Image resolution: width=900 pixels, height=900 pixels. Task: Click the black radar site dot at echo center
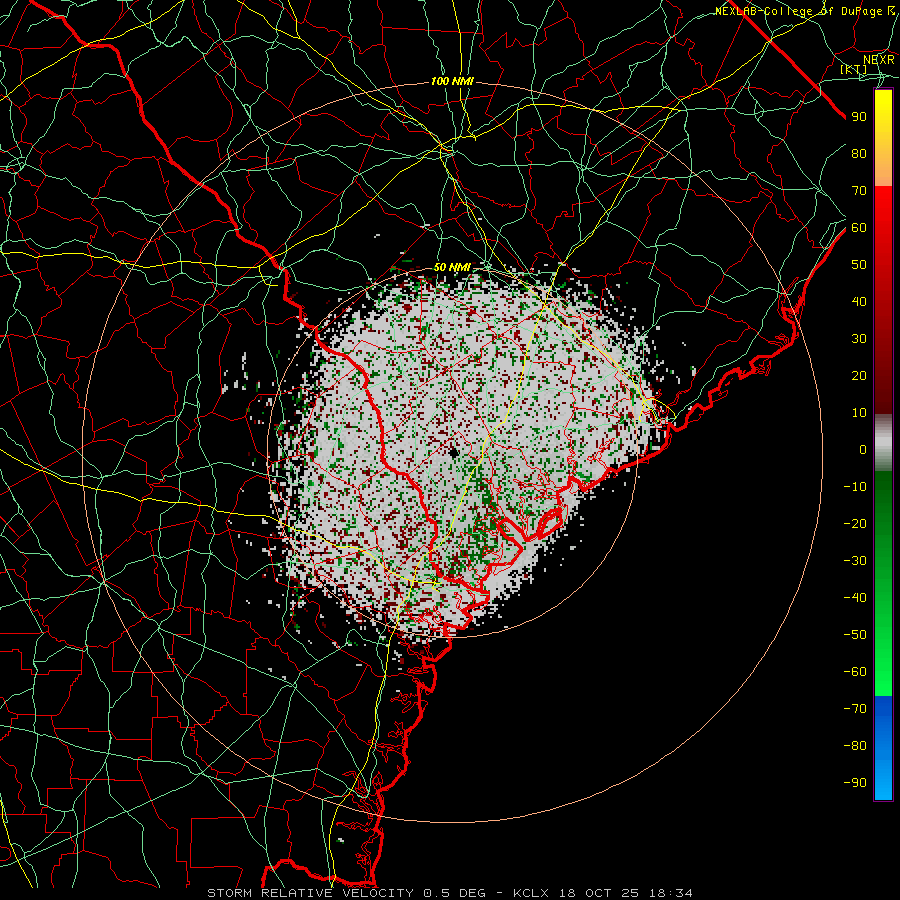[x=453, y=453]
